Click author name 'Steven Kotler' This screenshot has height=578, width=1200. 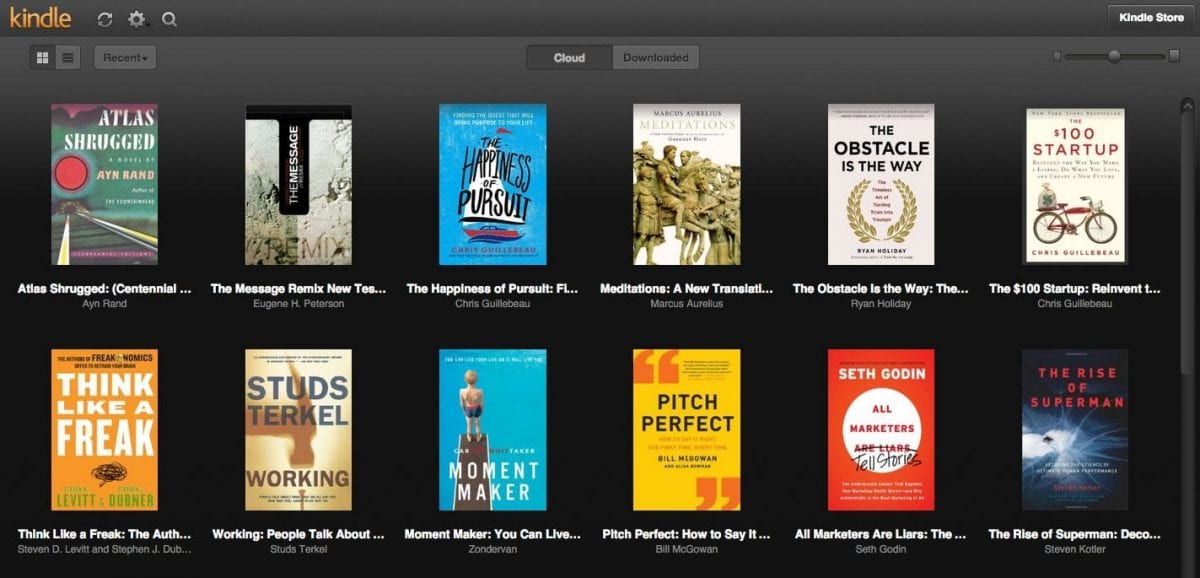coord(1075,549)
